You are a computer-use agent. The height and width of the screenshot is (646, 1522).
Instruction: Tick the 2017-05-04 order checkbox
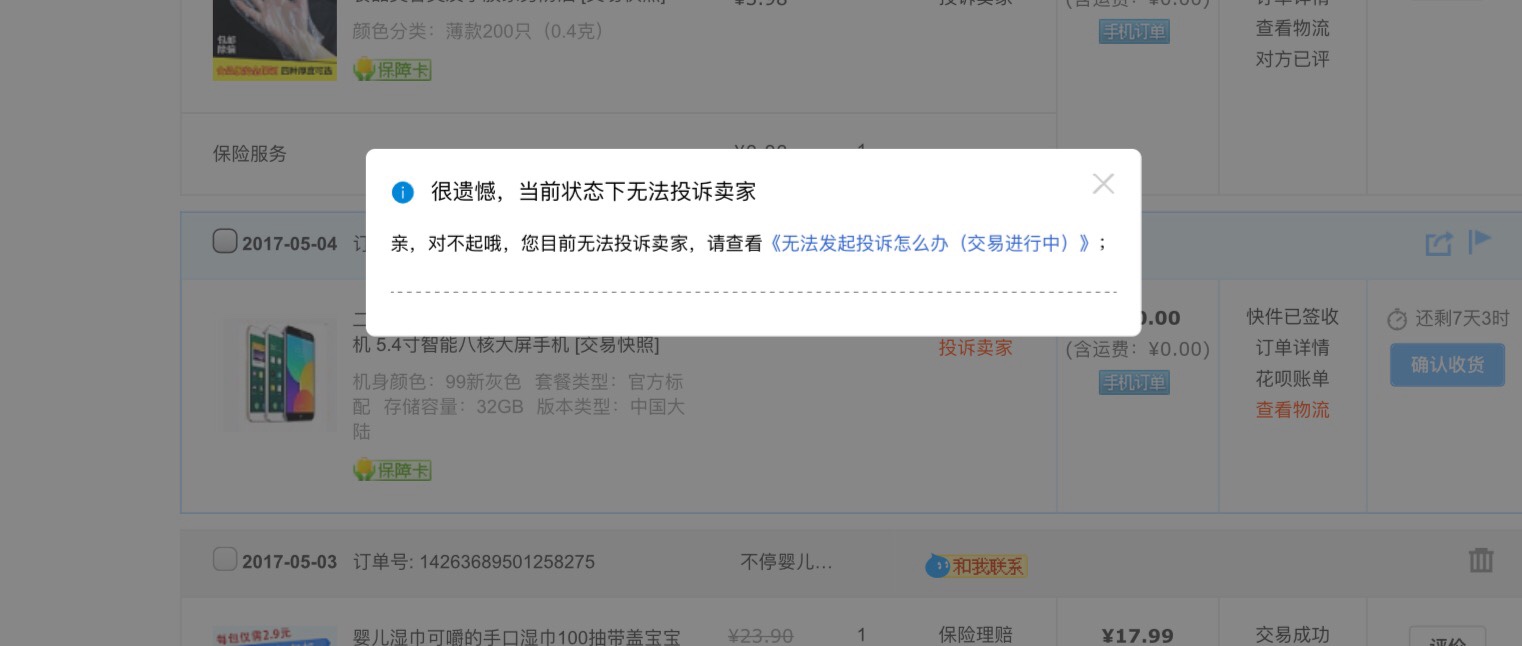[225, 241]
